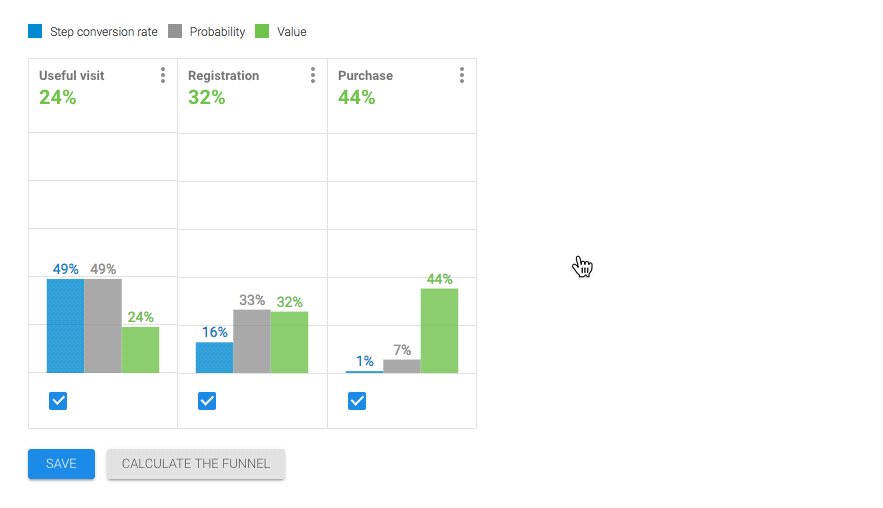This screenshot has width=883, height=508.
Task: Select the 24% green bar in Useful visit
Action: [x=140, y=350]
